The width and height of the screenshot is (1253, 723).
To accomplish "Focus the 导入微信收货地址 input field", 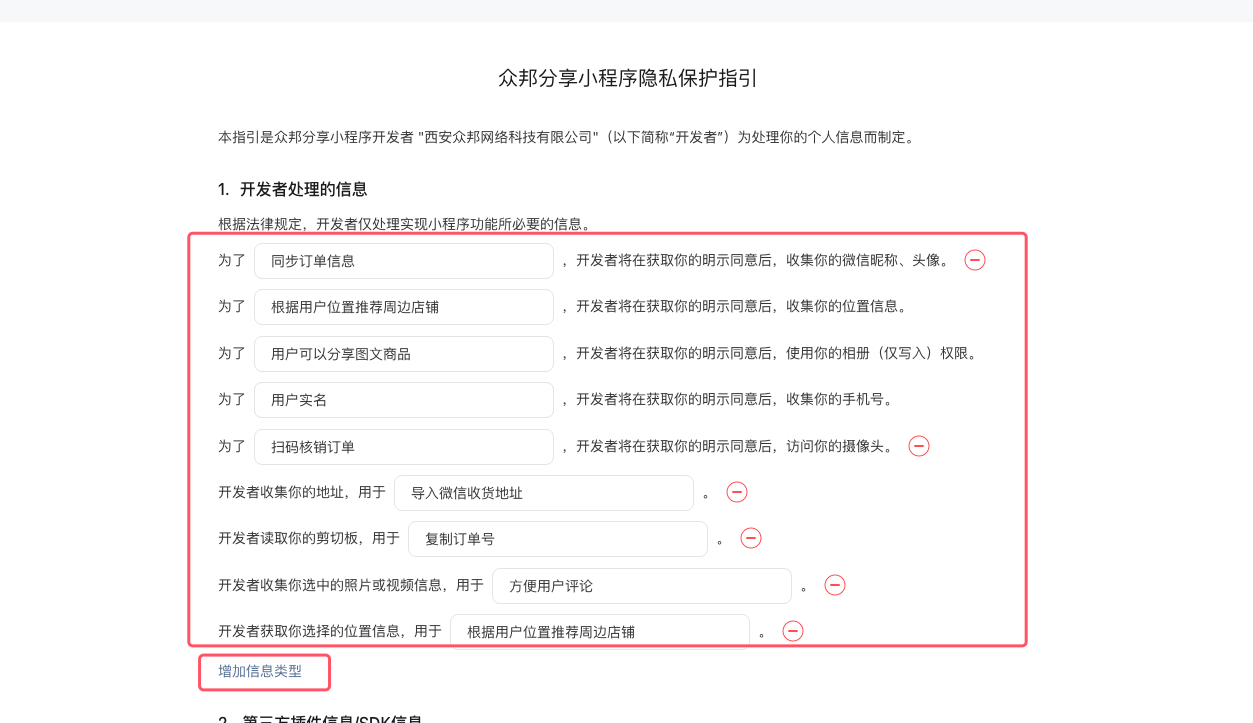I will point(544,493).
